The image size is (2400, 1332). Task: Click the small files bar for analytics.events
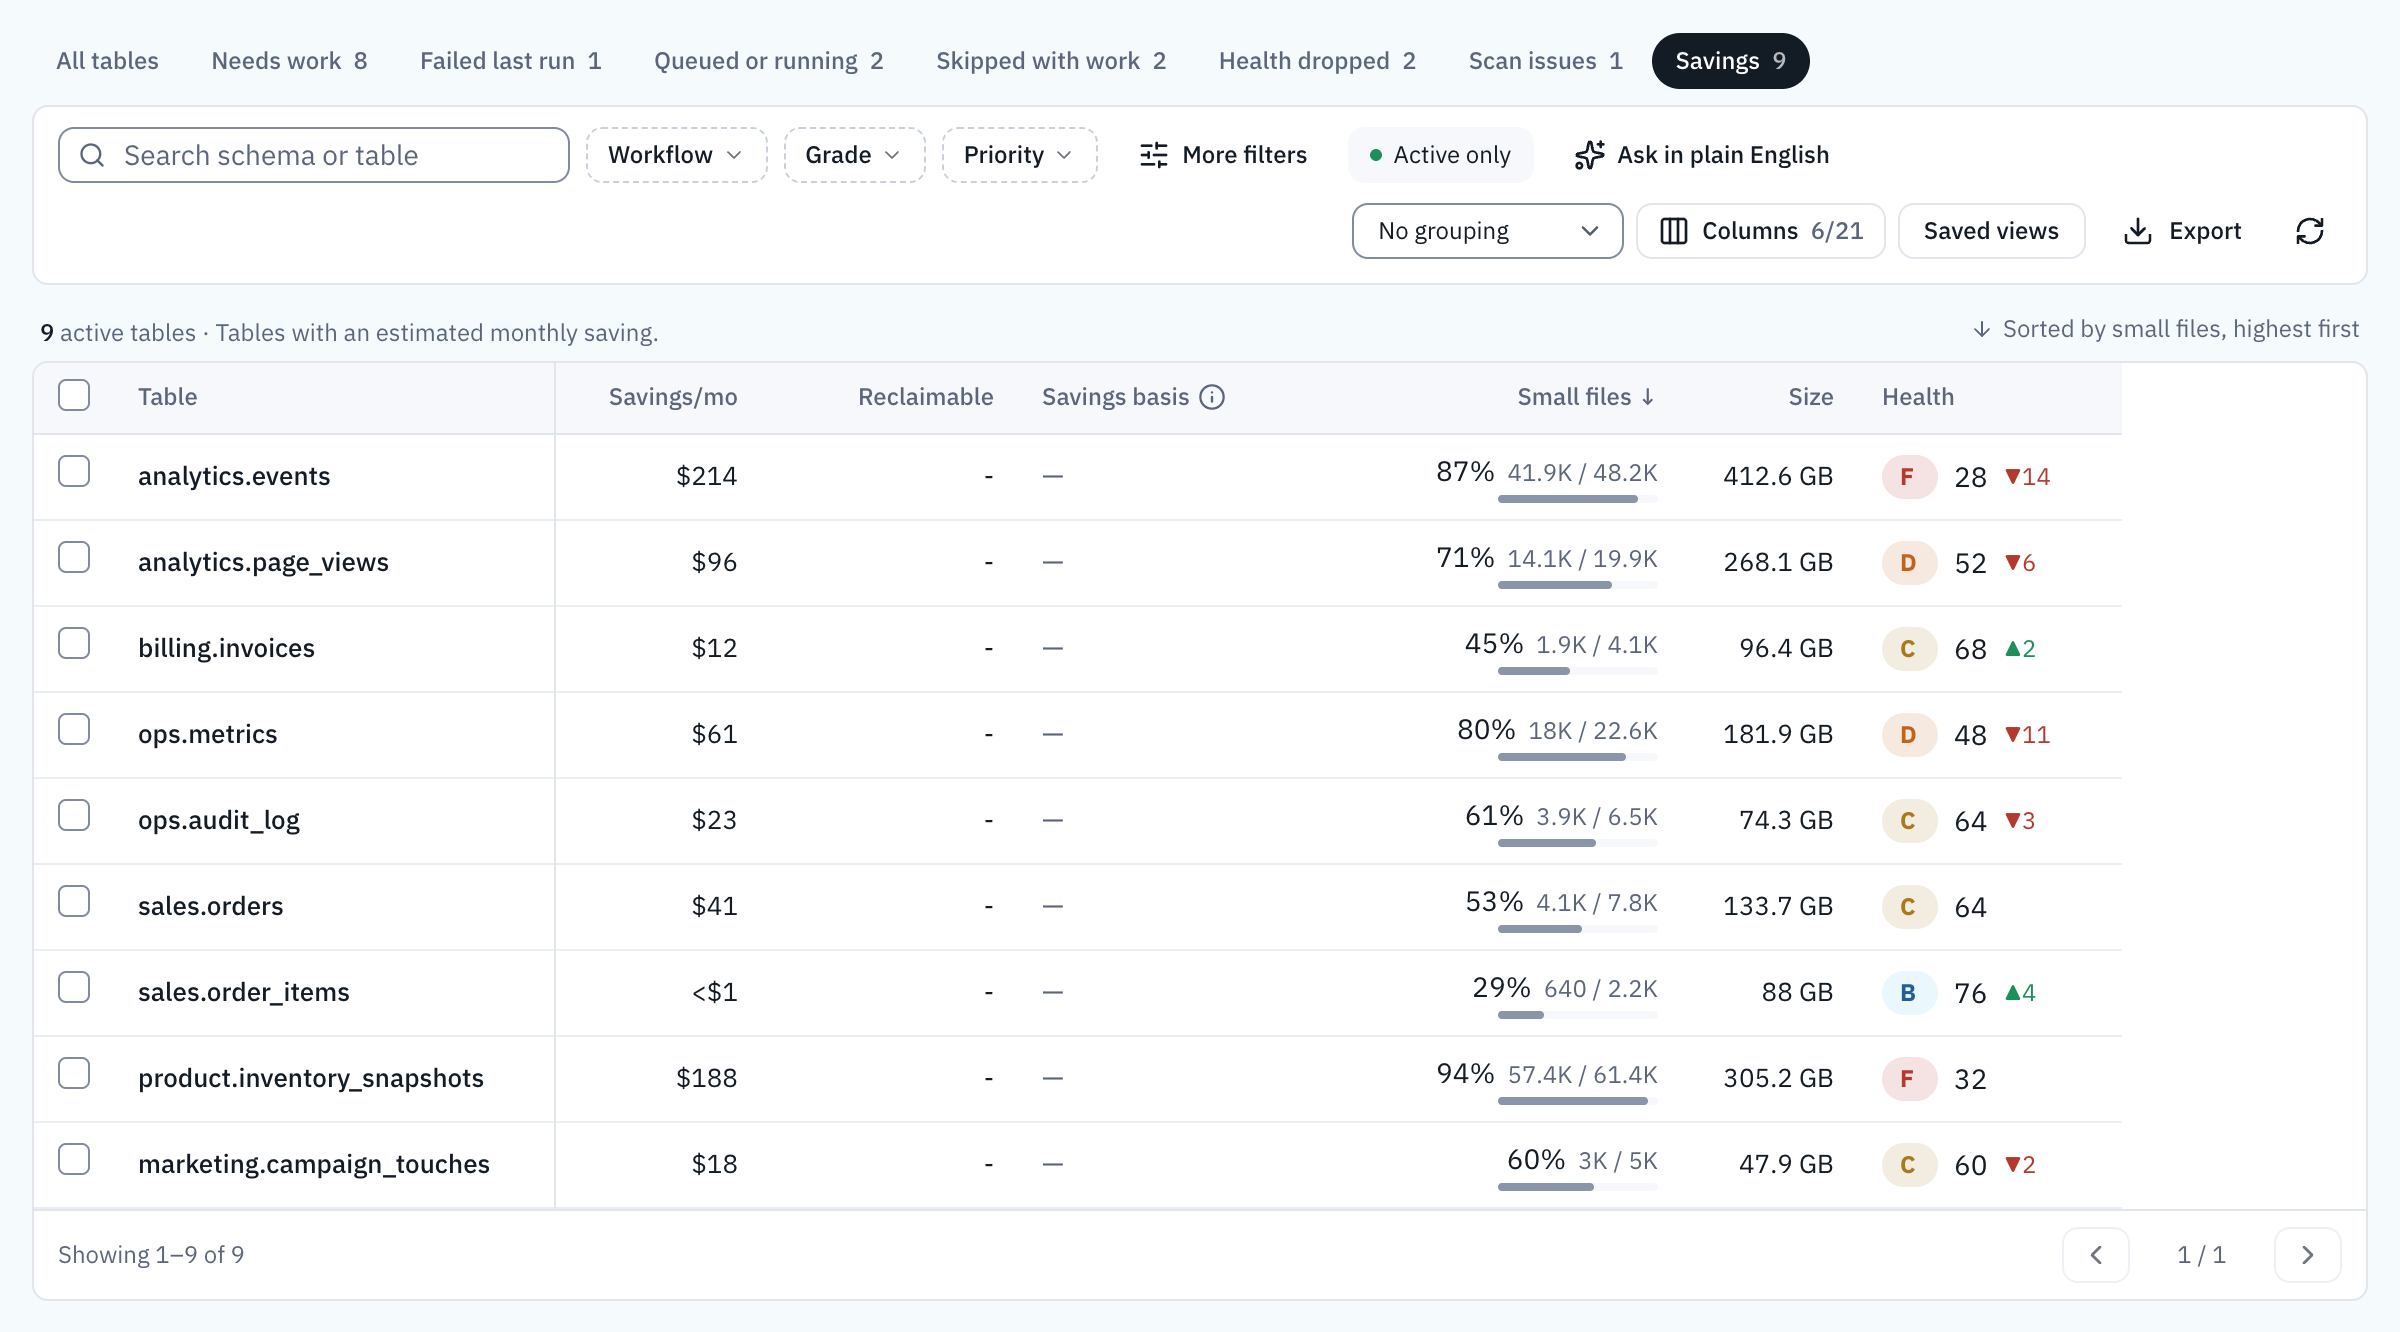1577,499
